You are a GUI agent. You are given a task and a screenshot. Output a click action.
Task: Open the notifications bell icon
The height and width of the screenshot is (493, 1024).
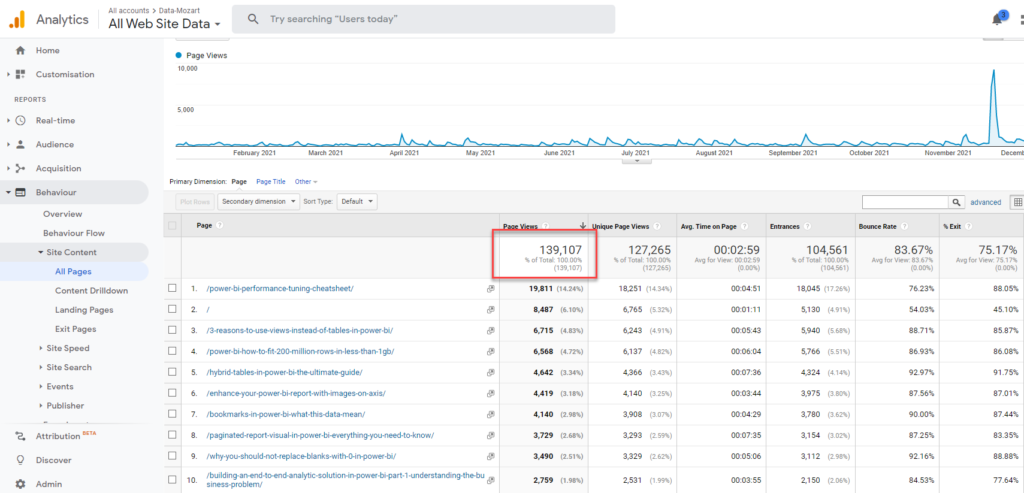997,20
